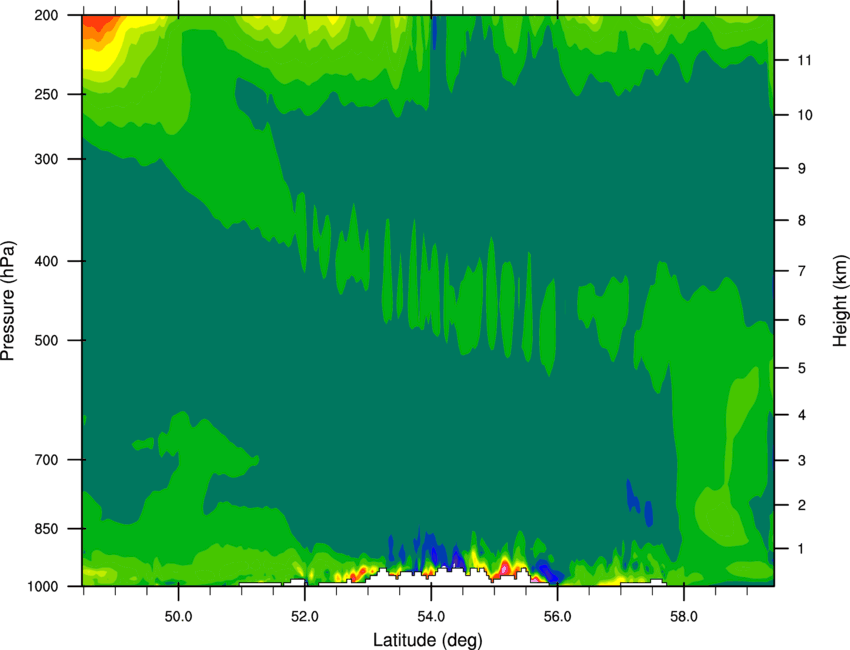Viewport: 850px width, 650px height.
Task: Click the 'Pressure (hPa)' axis title
Action: point(8,300)
